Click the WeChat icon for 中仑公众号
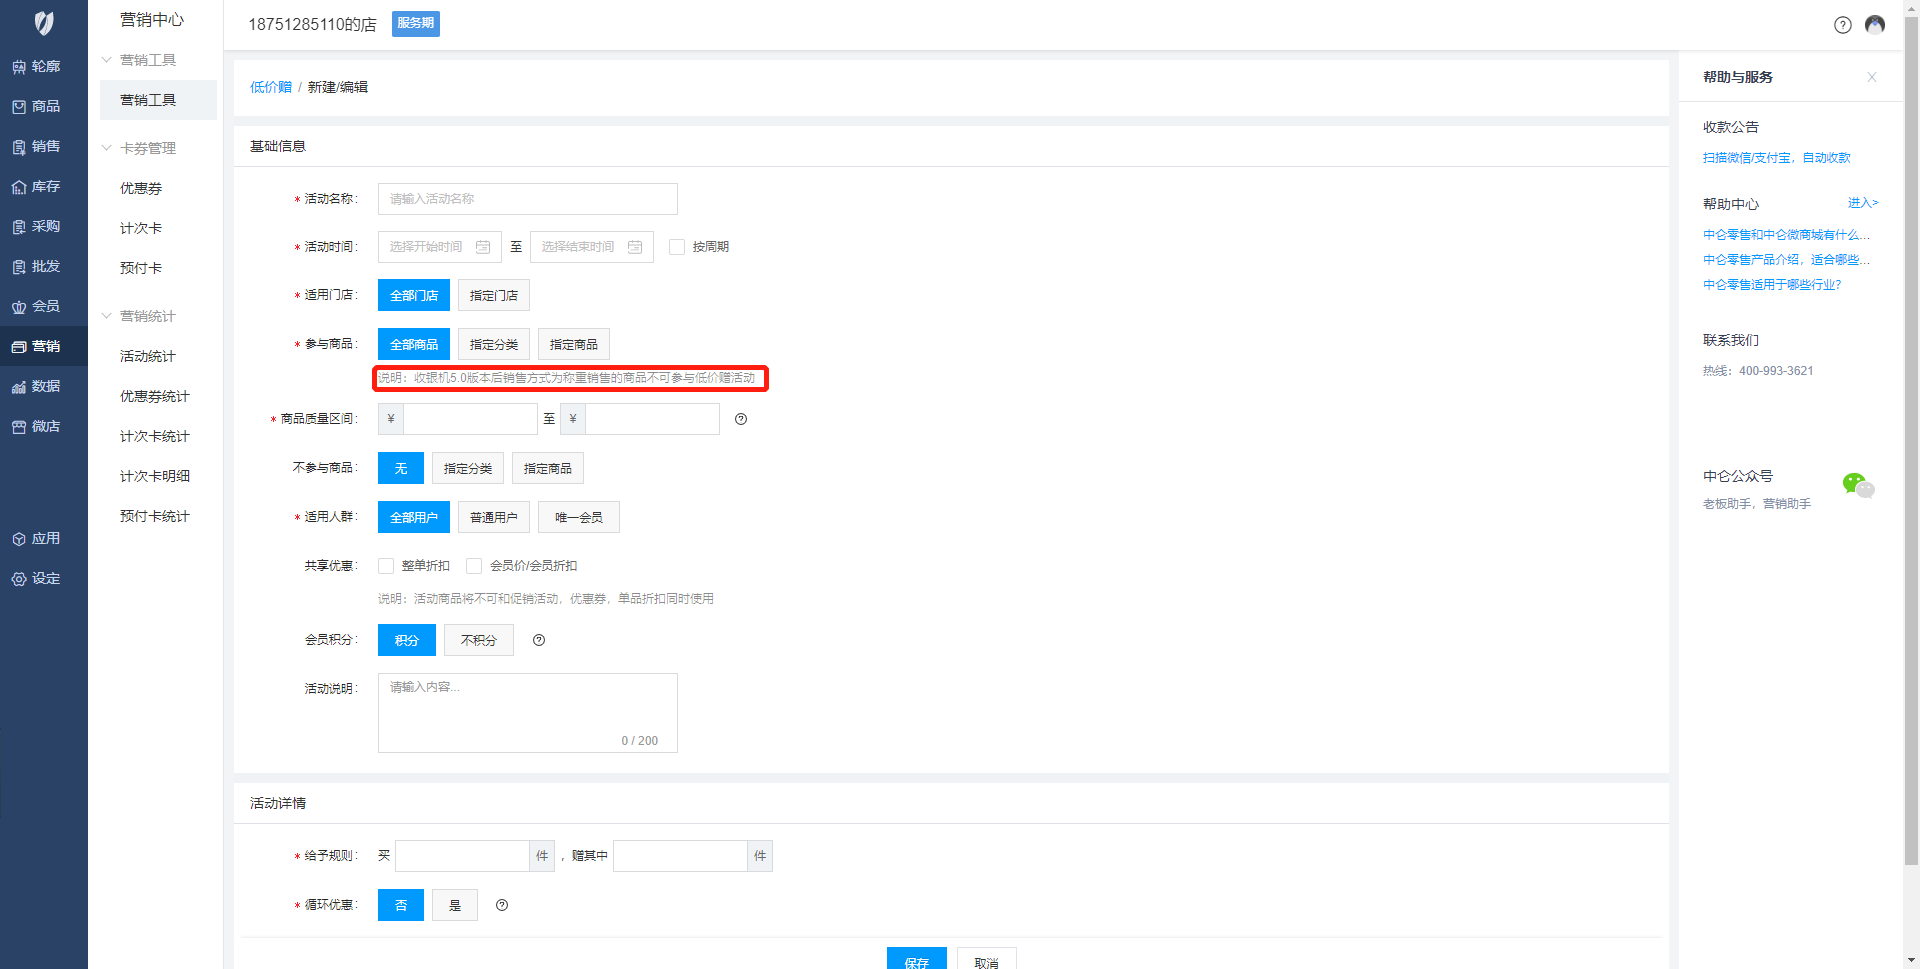 tap(1857, 486)
